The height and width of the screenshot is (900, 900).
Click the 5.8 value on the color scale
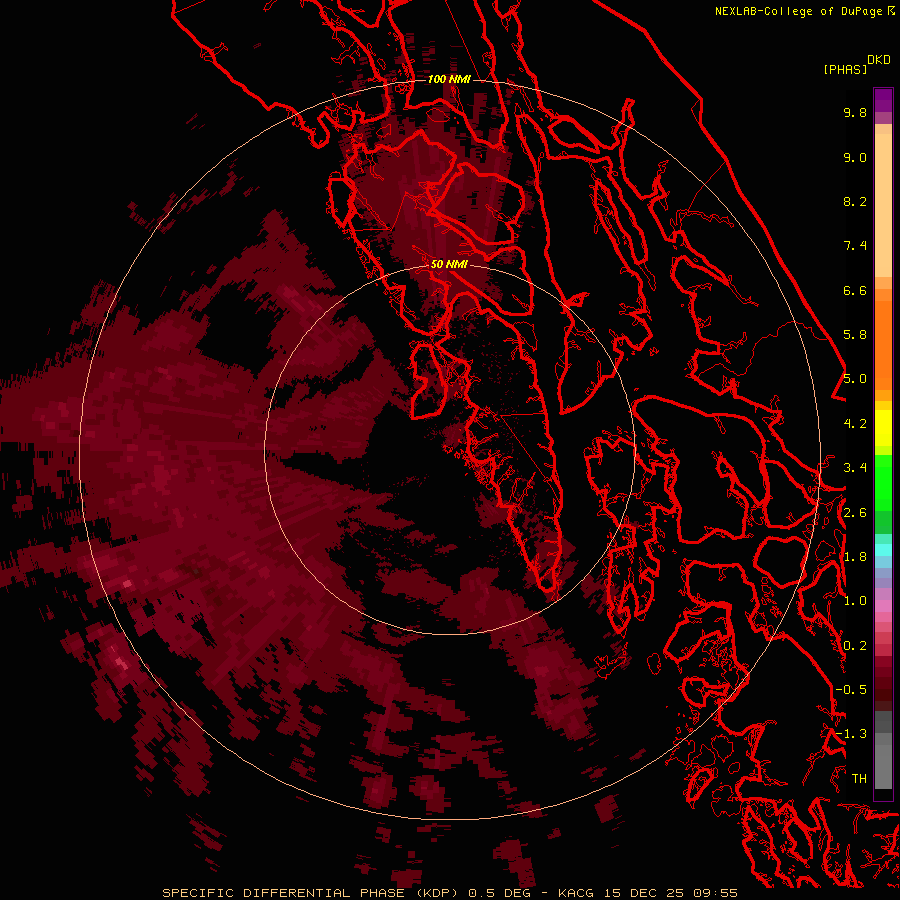click(855, 335)
